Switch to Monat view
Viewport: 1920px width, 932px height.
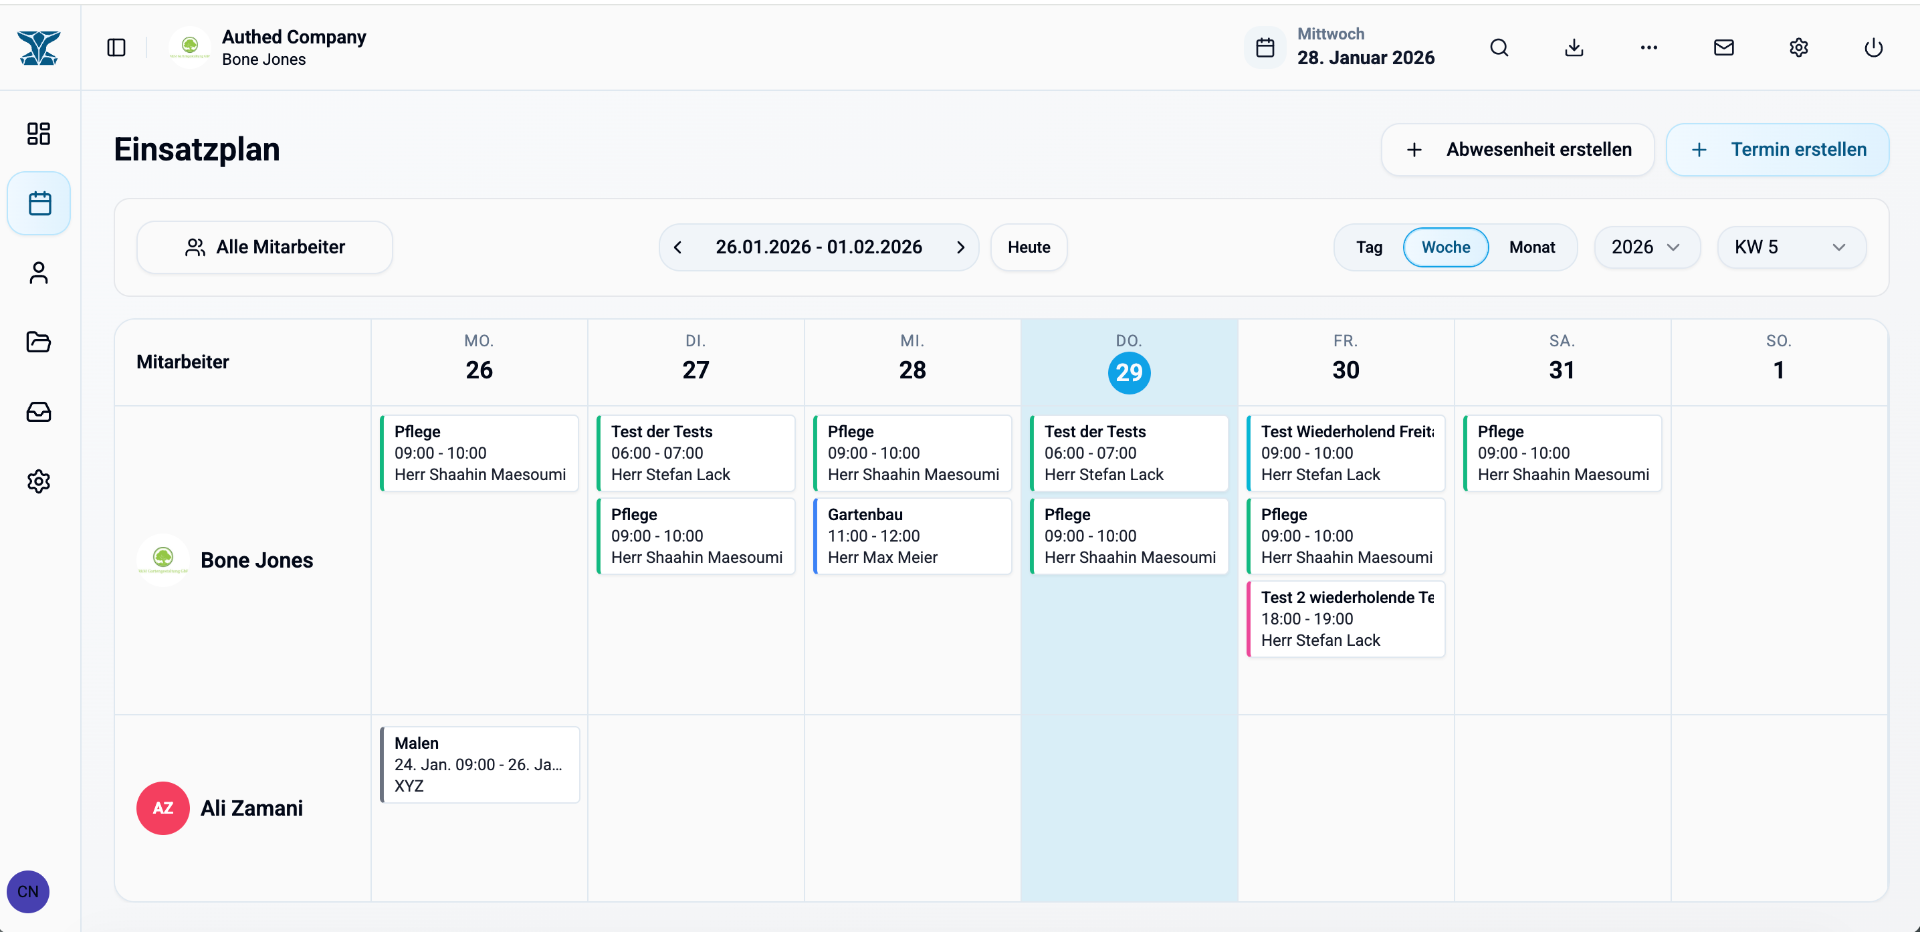point(1532,247)
